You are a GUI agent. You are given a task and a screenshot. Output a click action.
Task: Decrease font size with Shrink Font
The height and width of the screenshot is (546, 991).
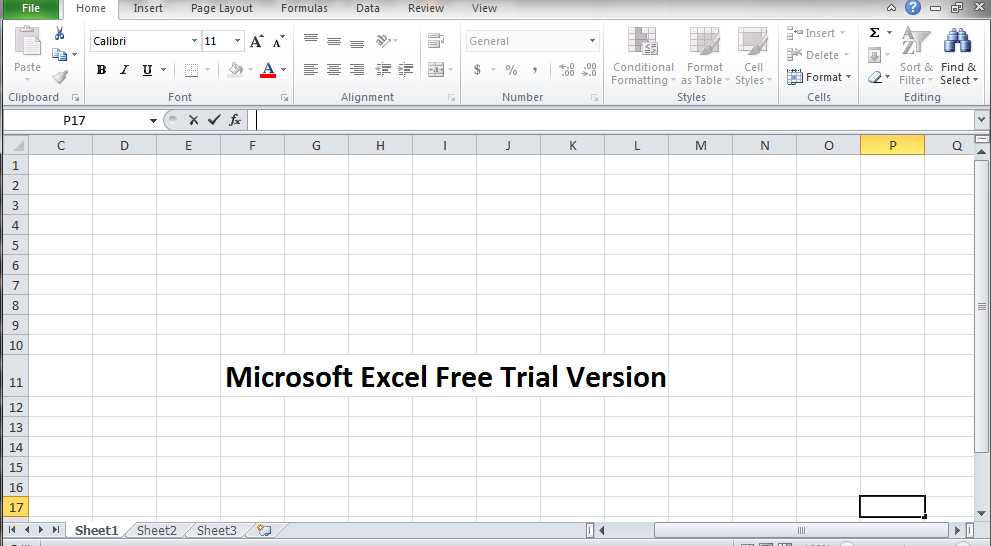pos(279,42)
